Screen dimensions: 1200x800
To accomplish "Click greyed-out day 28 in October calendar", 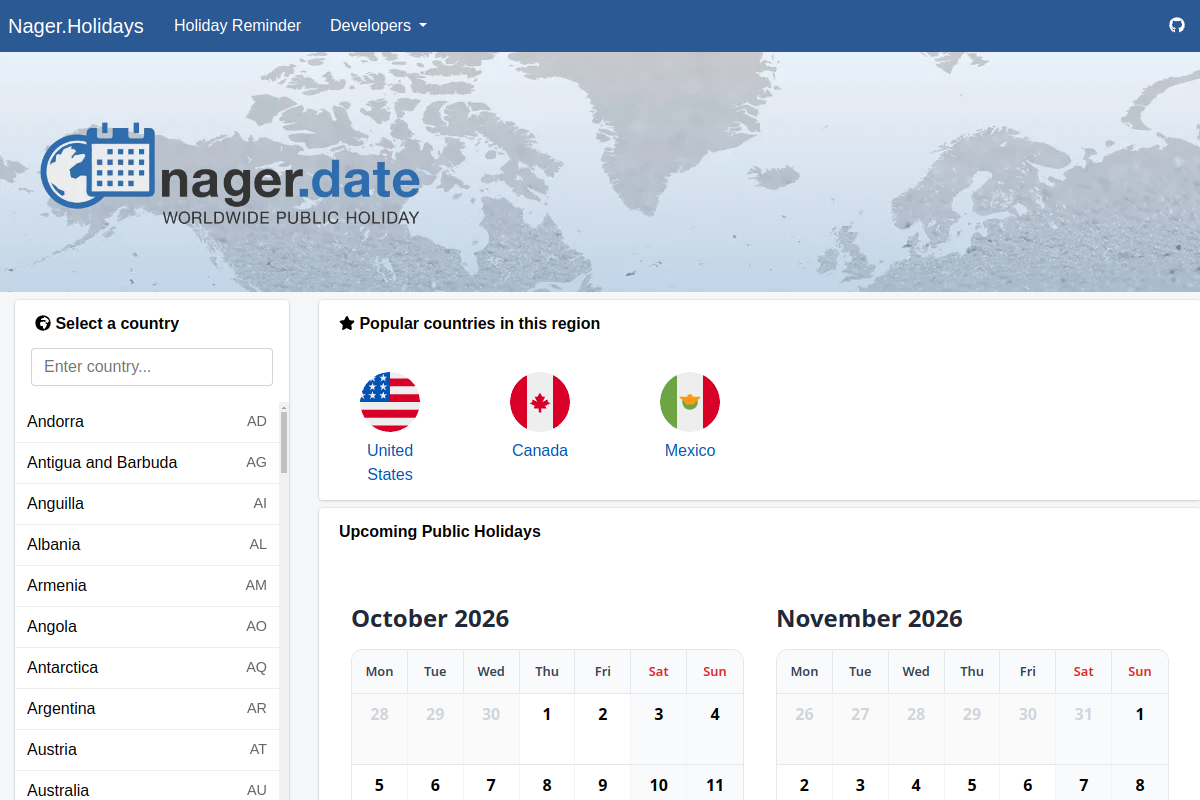I will click(x=379, y=729).
